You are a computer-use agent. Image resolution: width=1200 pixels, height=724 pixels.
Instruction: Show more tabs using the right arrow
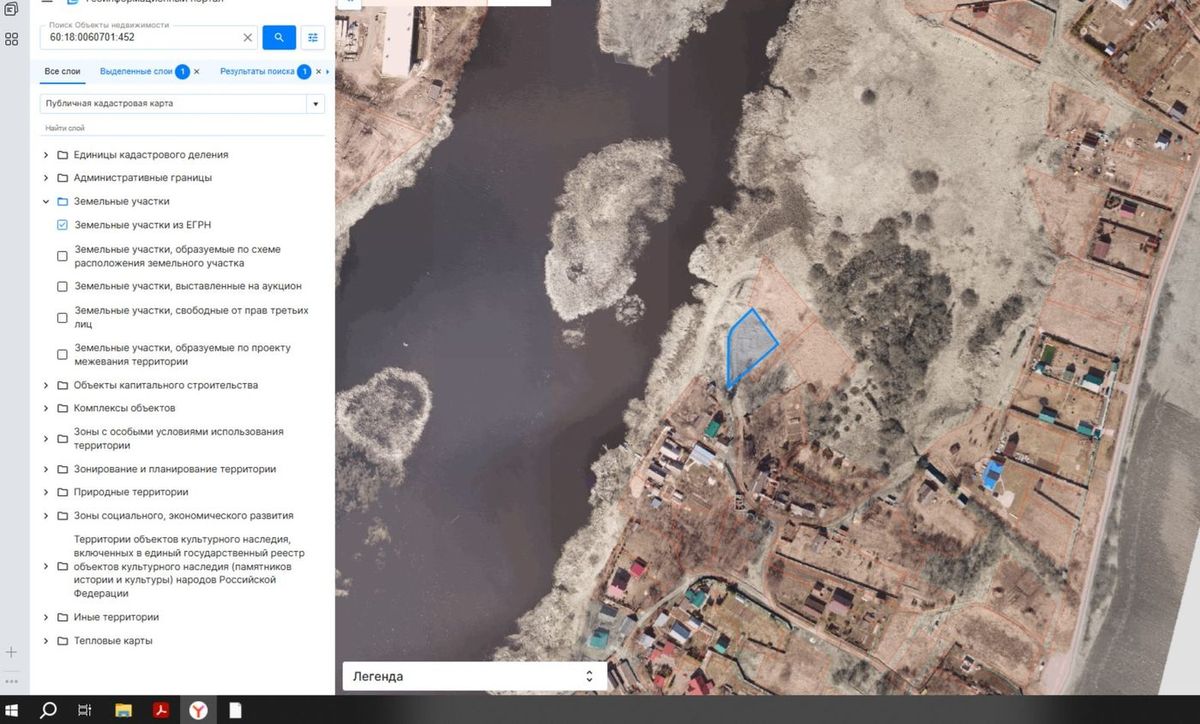point(328,72)
